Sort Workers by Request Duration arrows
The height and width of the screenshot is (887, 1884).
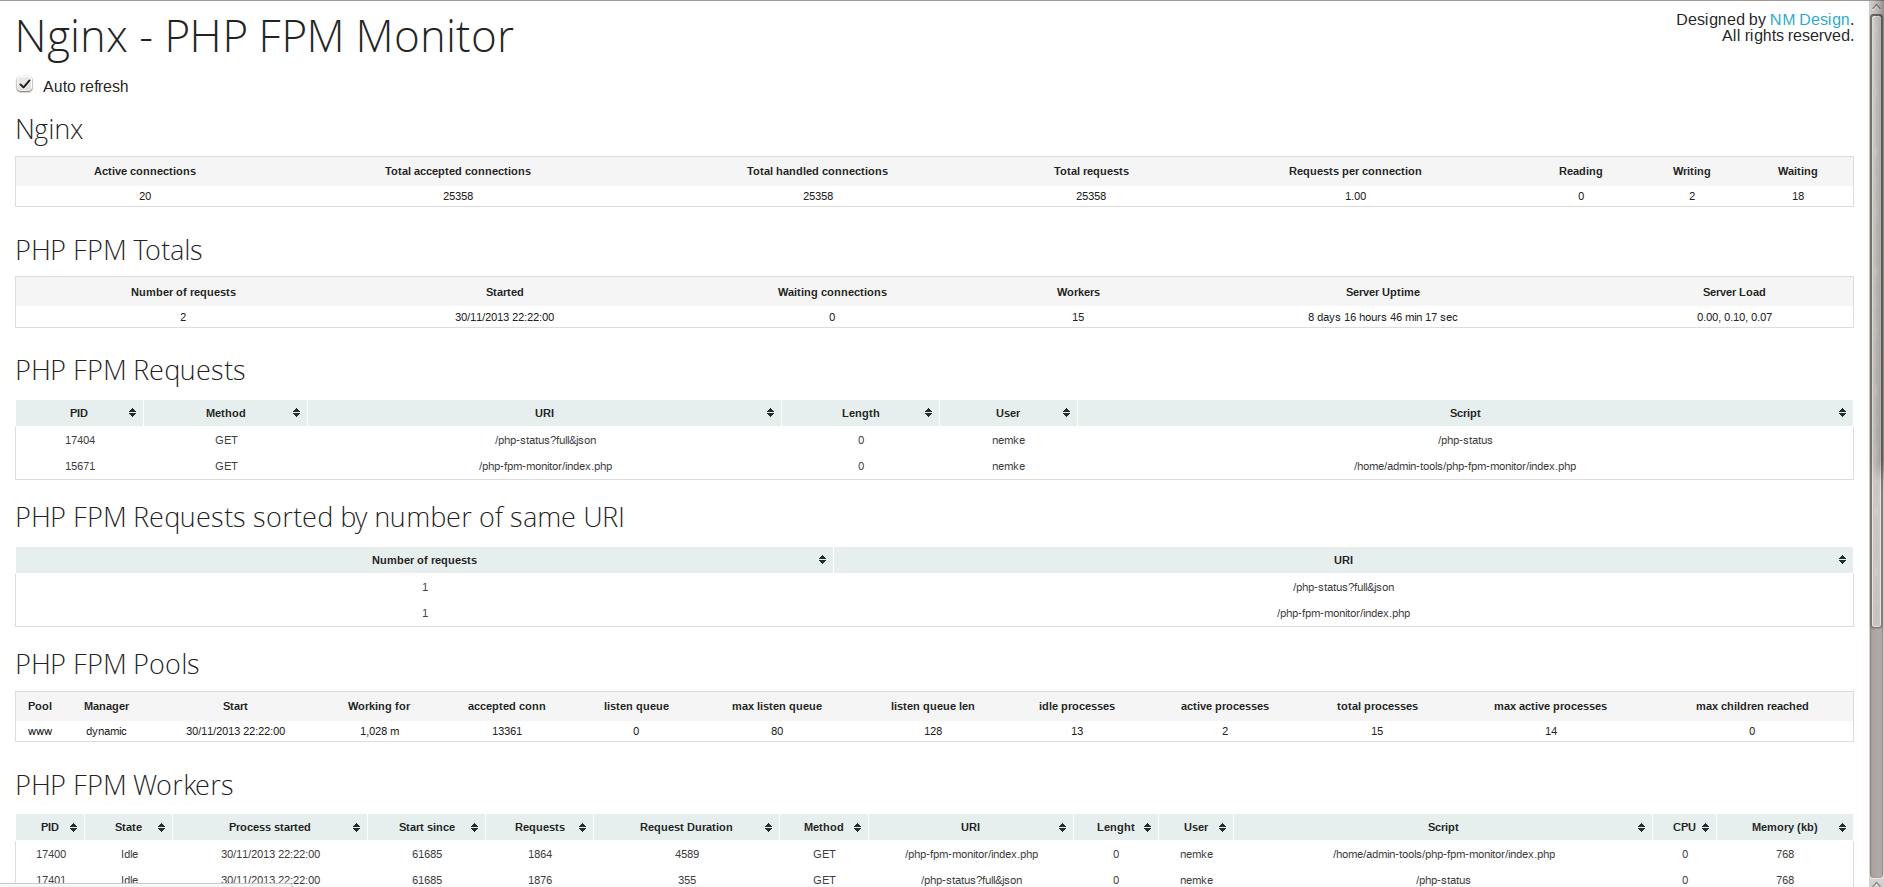pos(768,827)
